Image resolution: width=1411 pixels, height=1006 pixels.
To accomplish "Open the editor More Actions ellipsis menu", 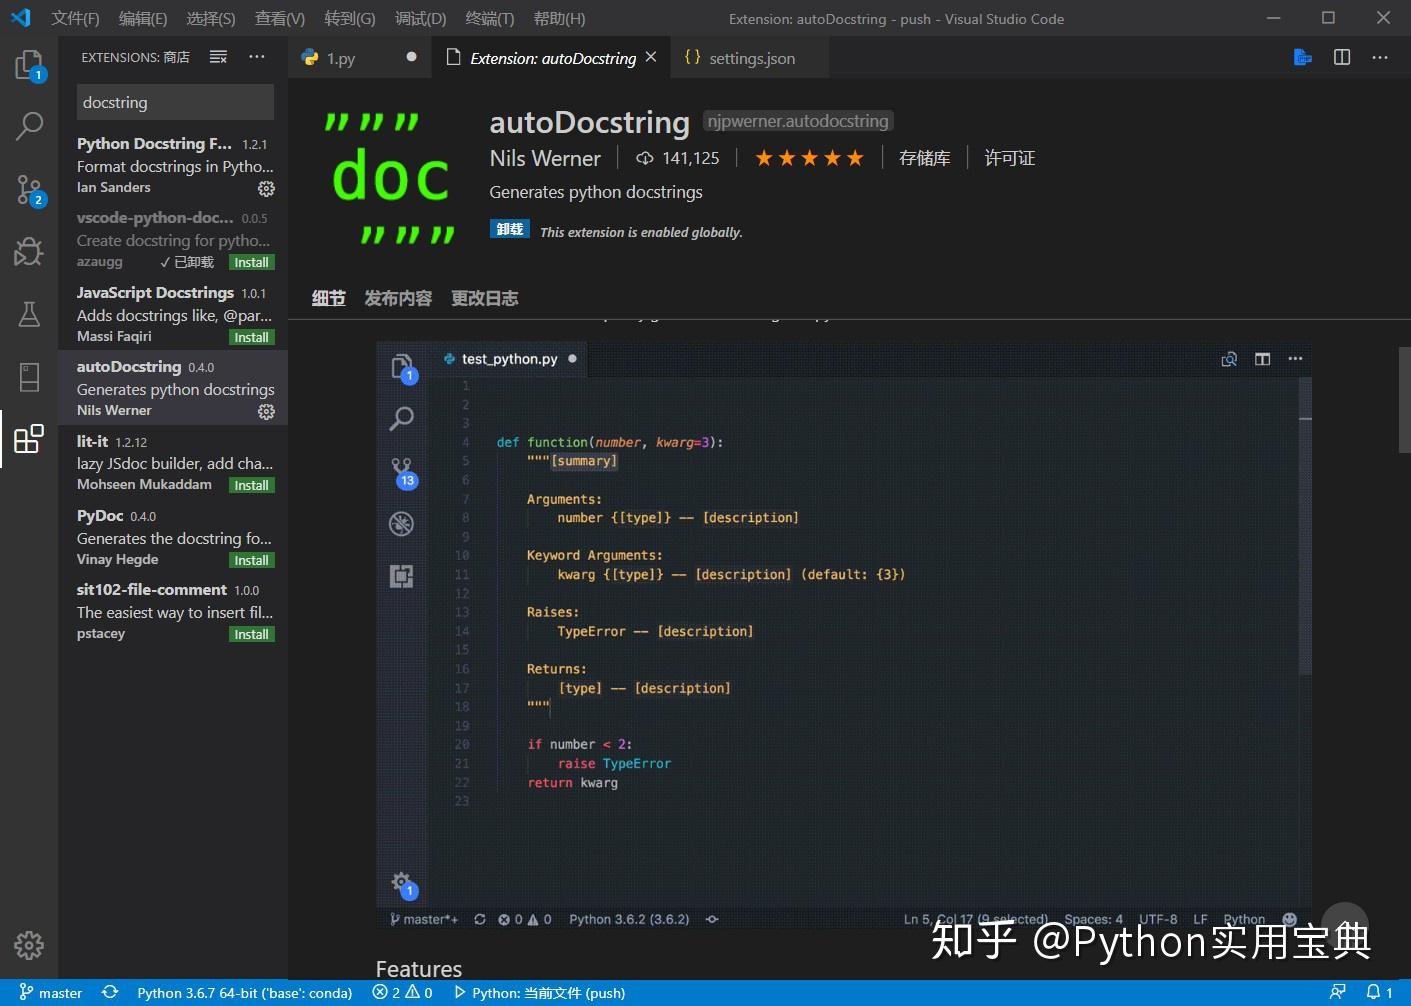I will coord(1380,58).
